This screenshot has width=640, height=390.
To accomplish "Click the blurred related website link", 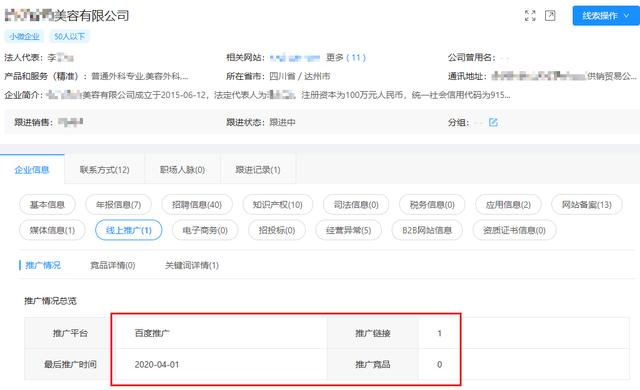I will click(295, 58).
